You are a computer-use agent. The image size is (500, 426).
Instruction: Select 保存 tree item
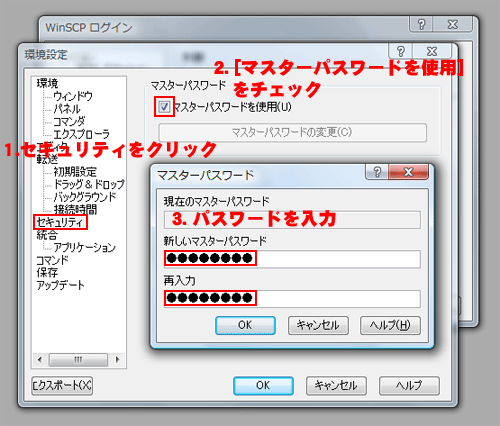click(x=47, y=273)
